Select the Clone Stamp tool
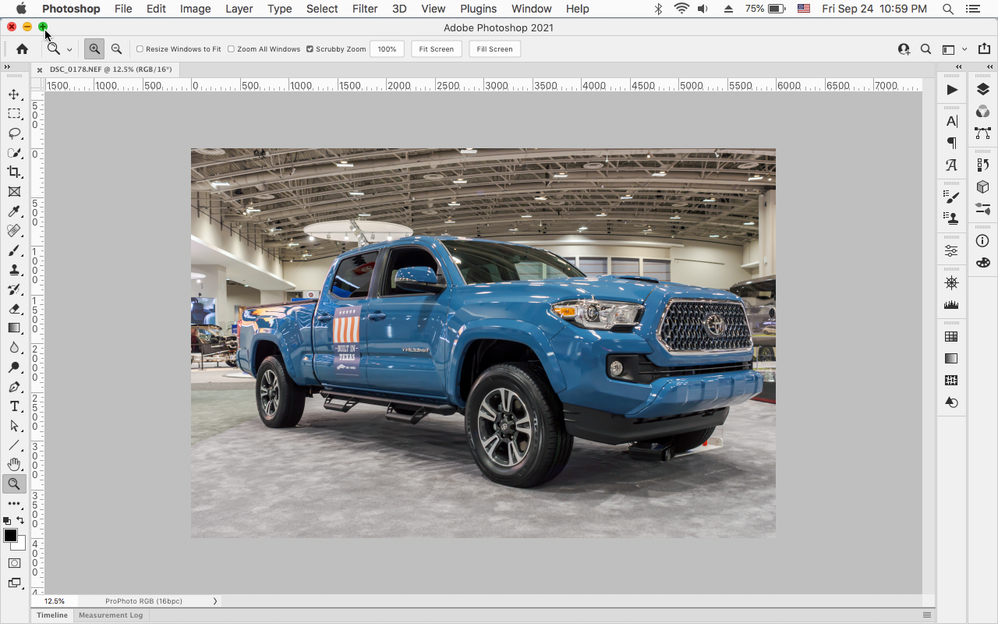998x624 pixels. pyautogui.click(x=14, y=269)
